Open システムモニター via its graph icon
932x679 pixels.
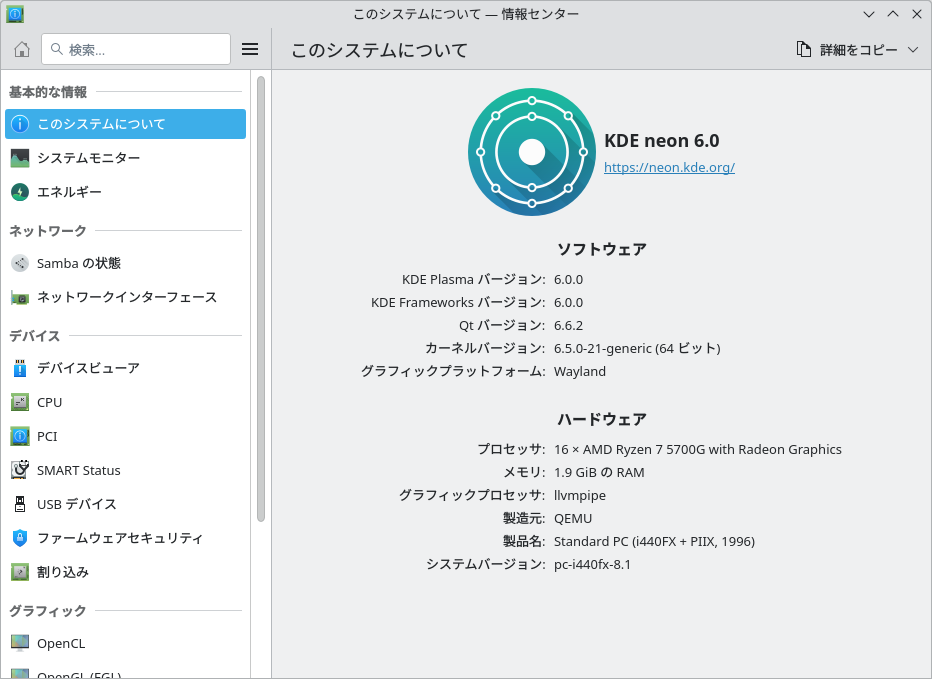(x=20, y=158)
